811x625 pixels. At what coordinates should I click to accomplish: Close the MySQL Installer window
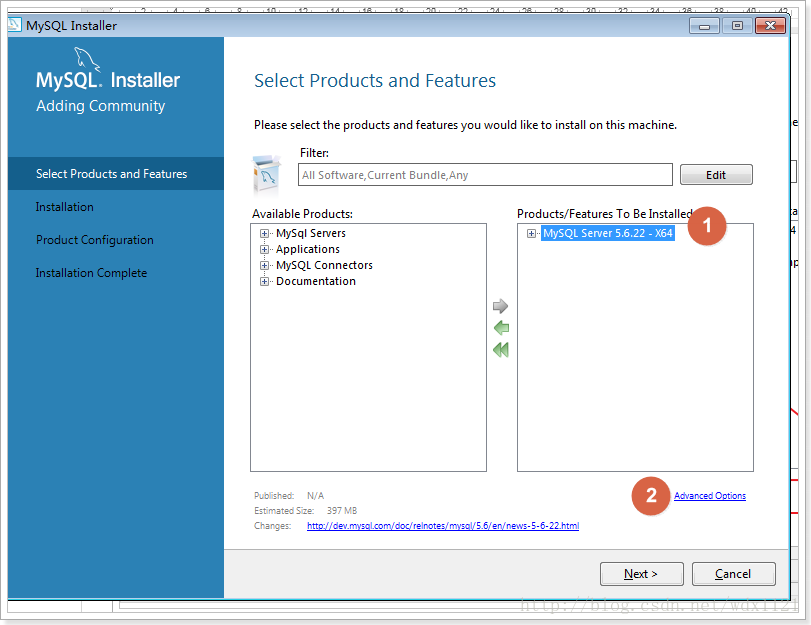pyautogui.click(x=770, y=26)
